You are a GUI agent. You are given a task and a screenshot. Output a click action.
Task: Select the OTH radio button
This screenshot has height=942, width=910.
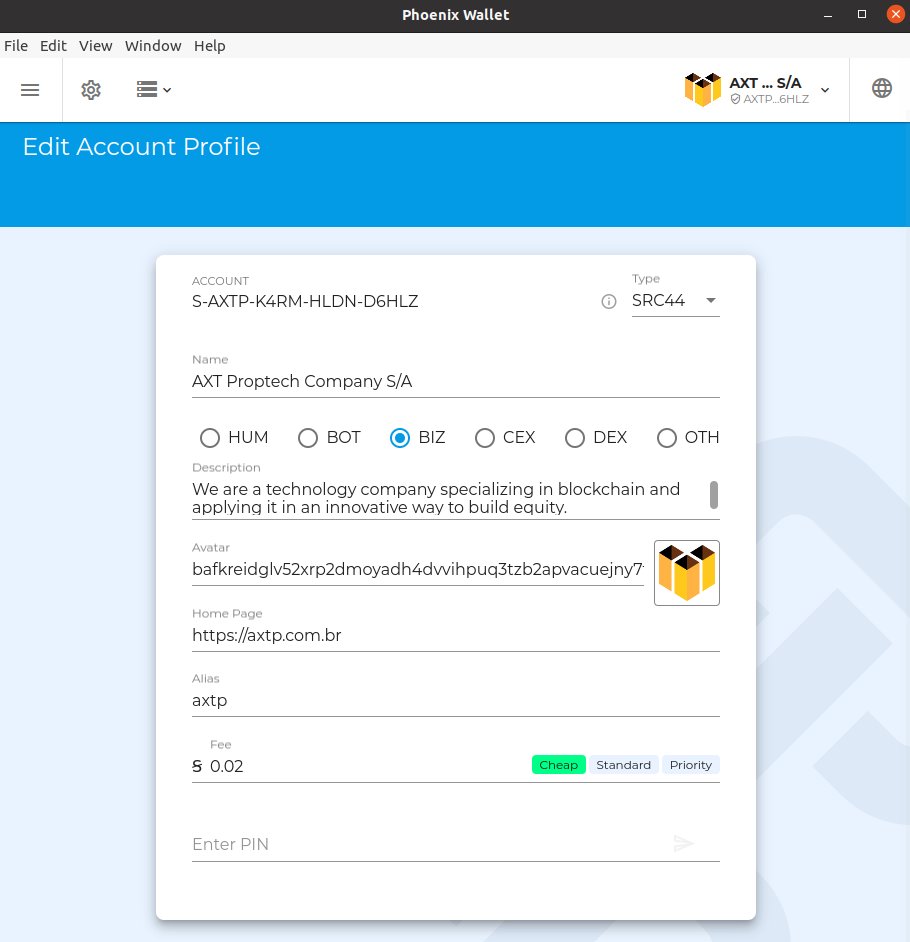(666, 438)
